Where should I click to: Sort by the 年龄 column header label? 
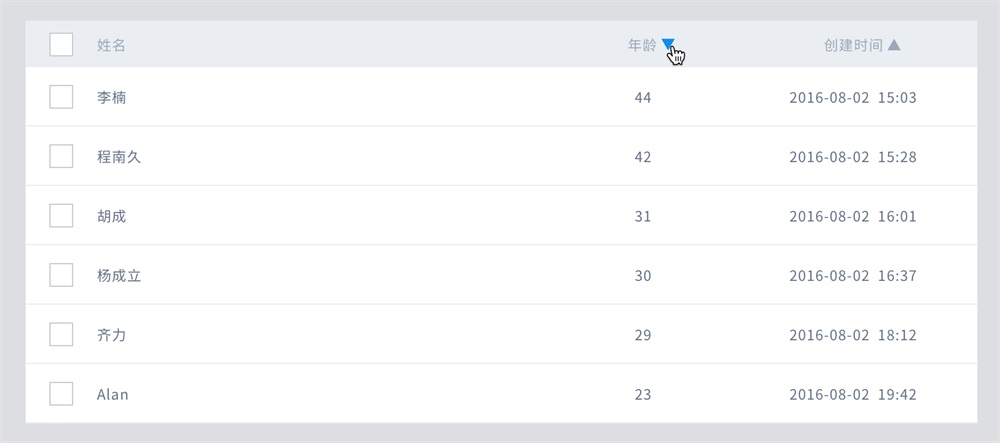(x=642, y=45)
